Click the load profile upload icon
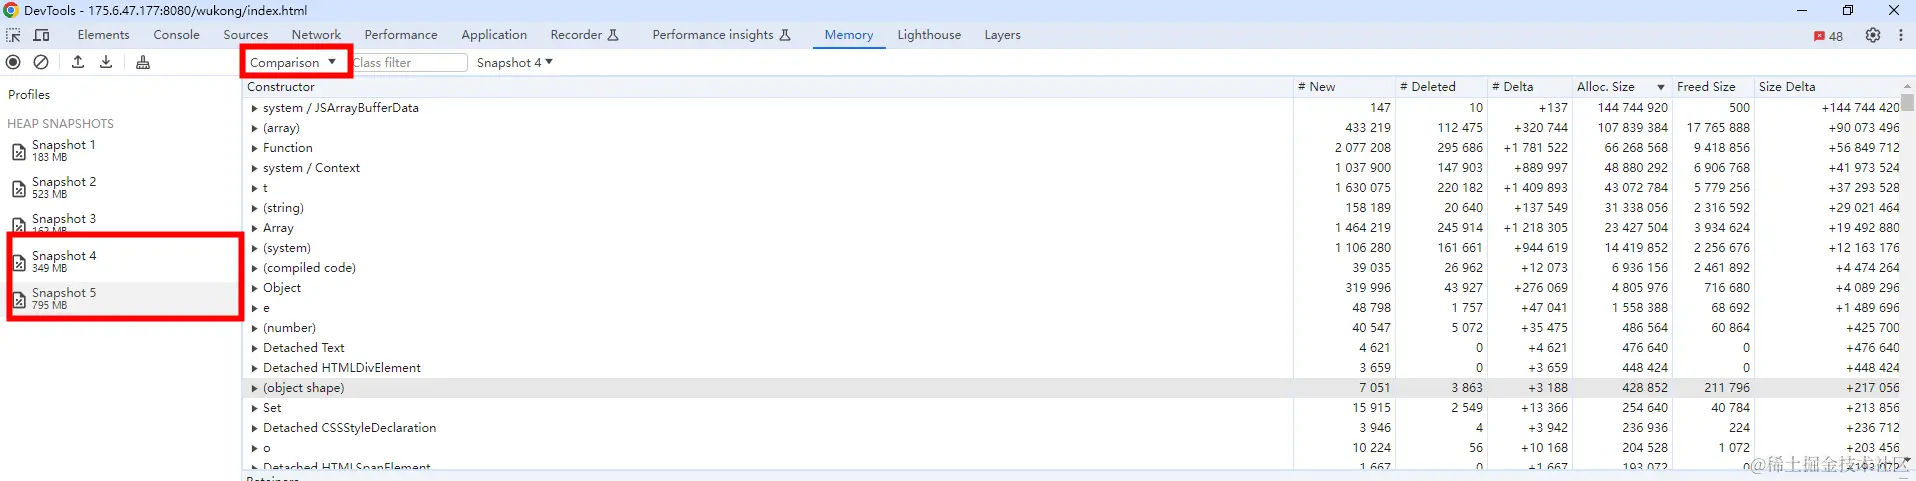Screen dimensions: 1916x481 [x=78, y=62]
